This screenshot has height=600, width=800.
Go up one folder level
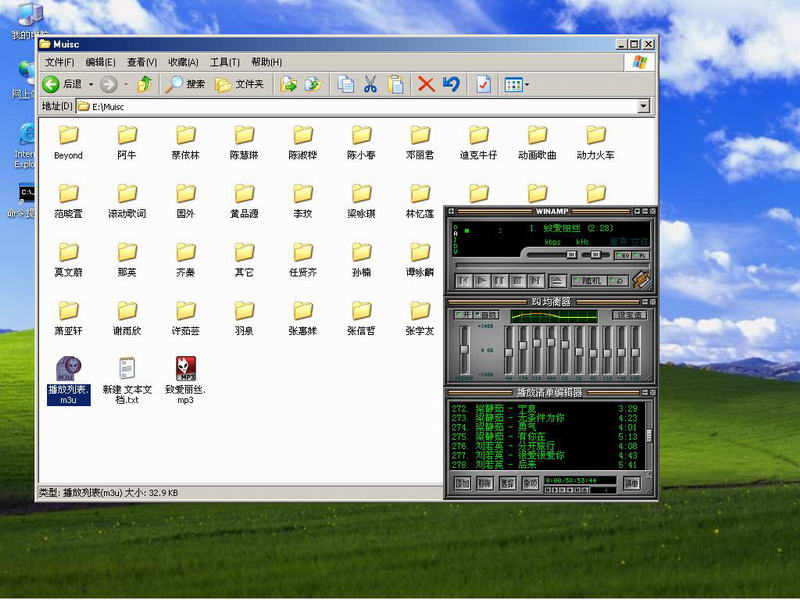(144, 84)
